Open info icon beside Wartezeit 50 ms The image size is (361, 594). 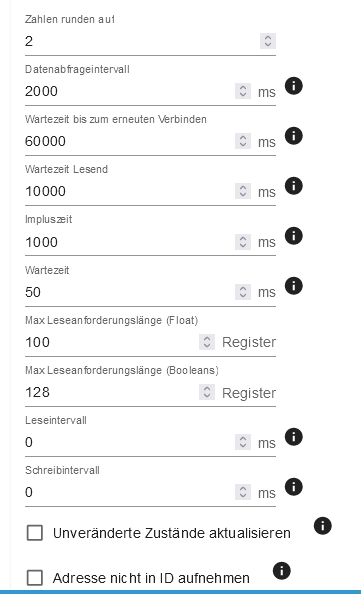[x=294, y=286]
